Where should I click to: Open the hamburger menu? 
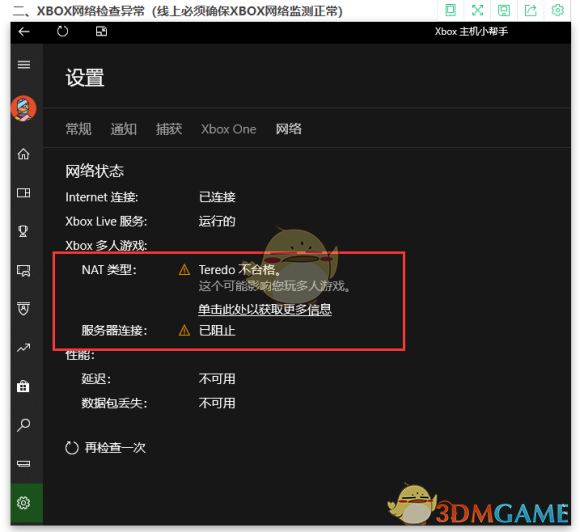24,65
